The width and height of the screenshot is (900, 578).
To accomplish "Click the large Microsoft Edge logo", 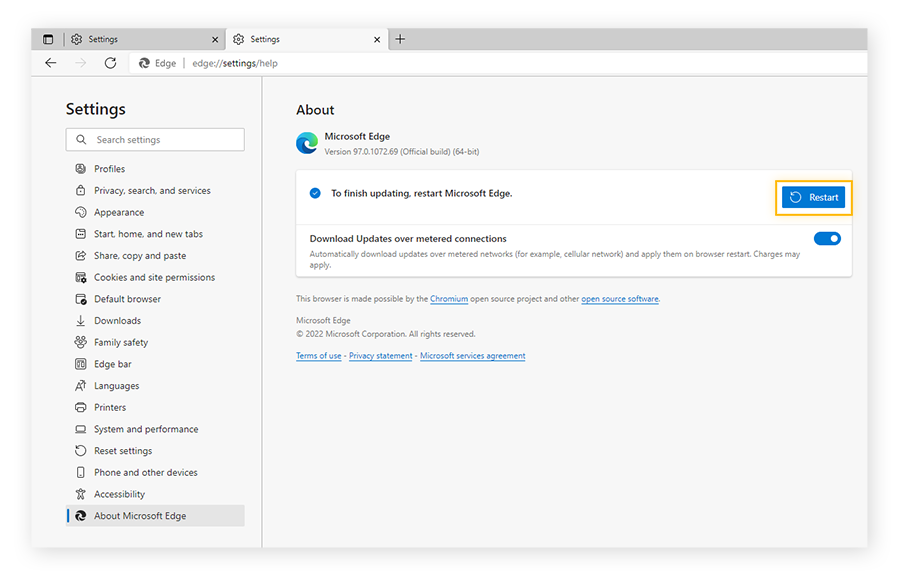I will pyautogui.click(x=307, y=143).
